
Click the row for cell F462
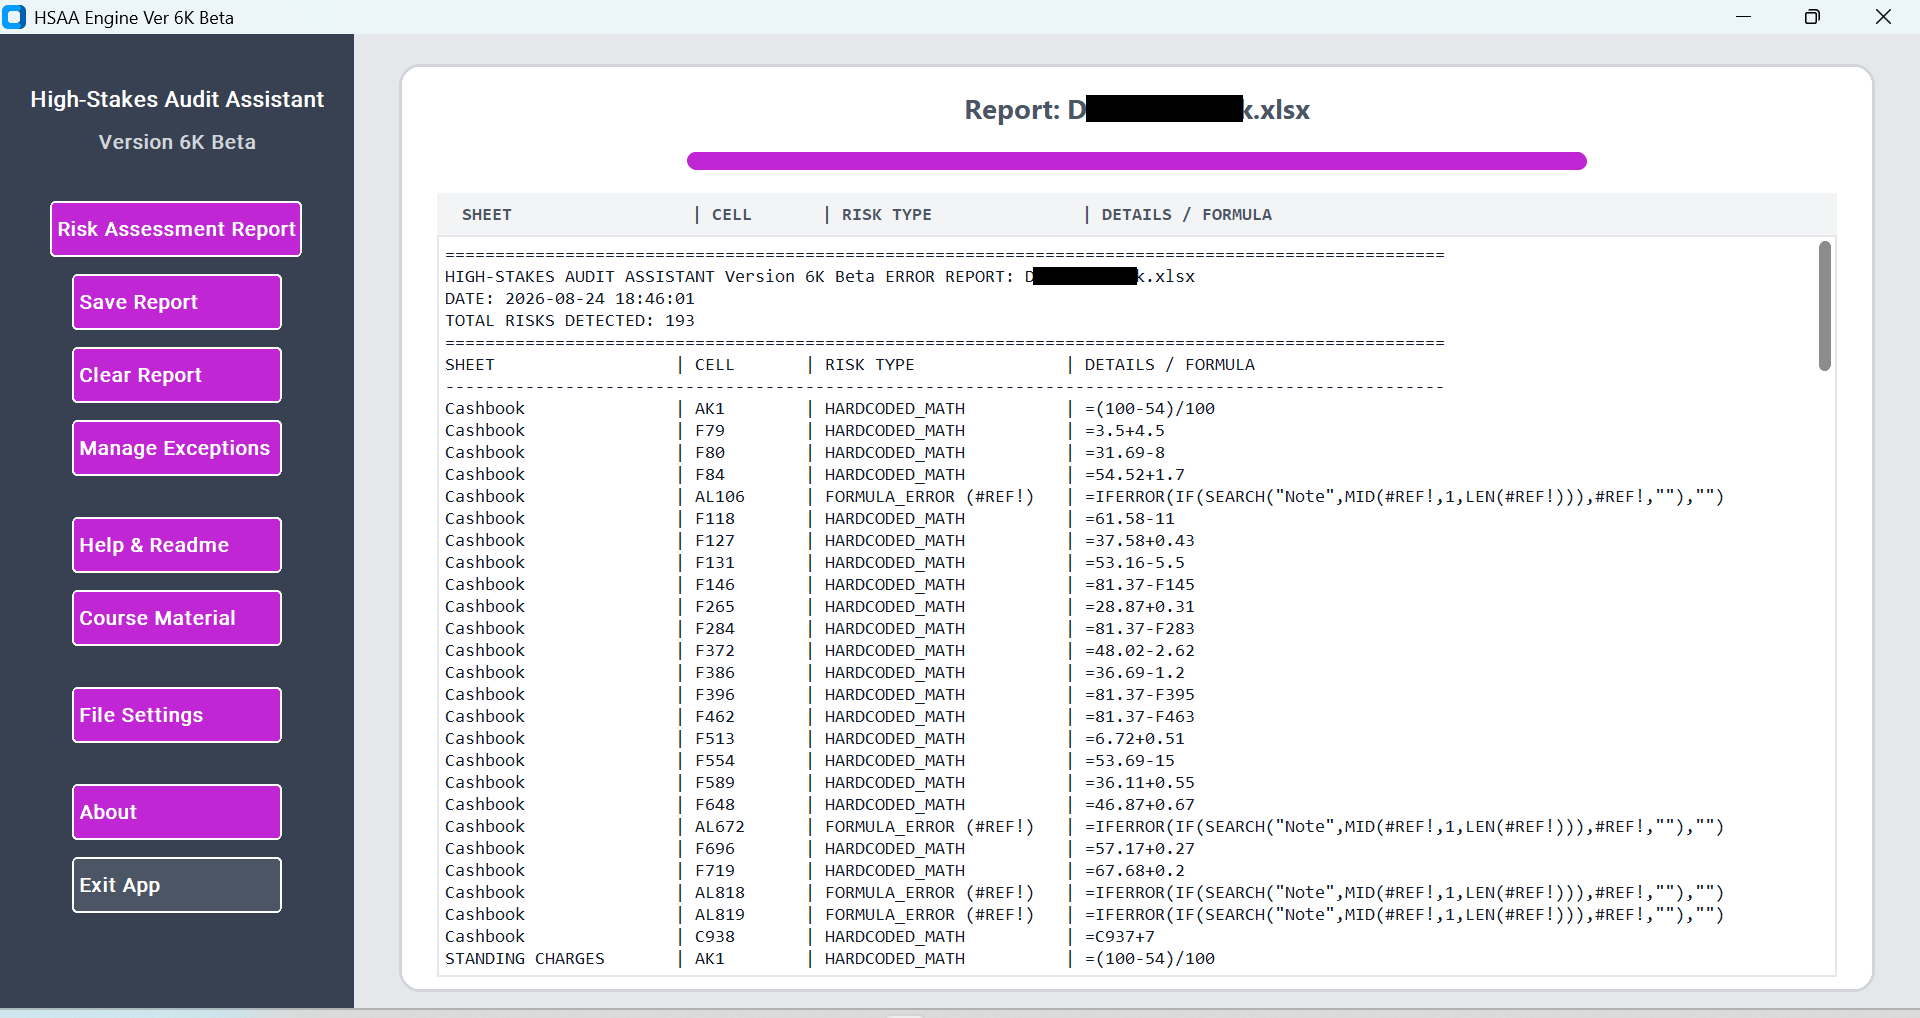820,717
